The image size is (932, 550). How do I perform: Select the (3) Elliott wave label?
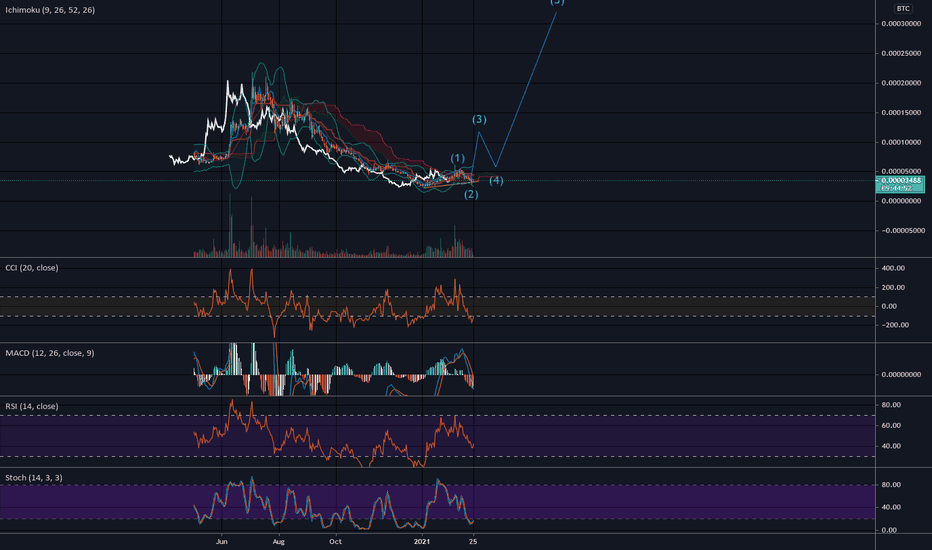coord(479,120)
